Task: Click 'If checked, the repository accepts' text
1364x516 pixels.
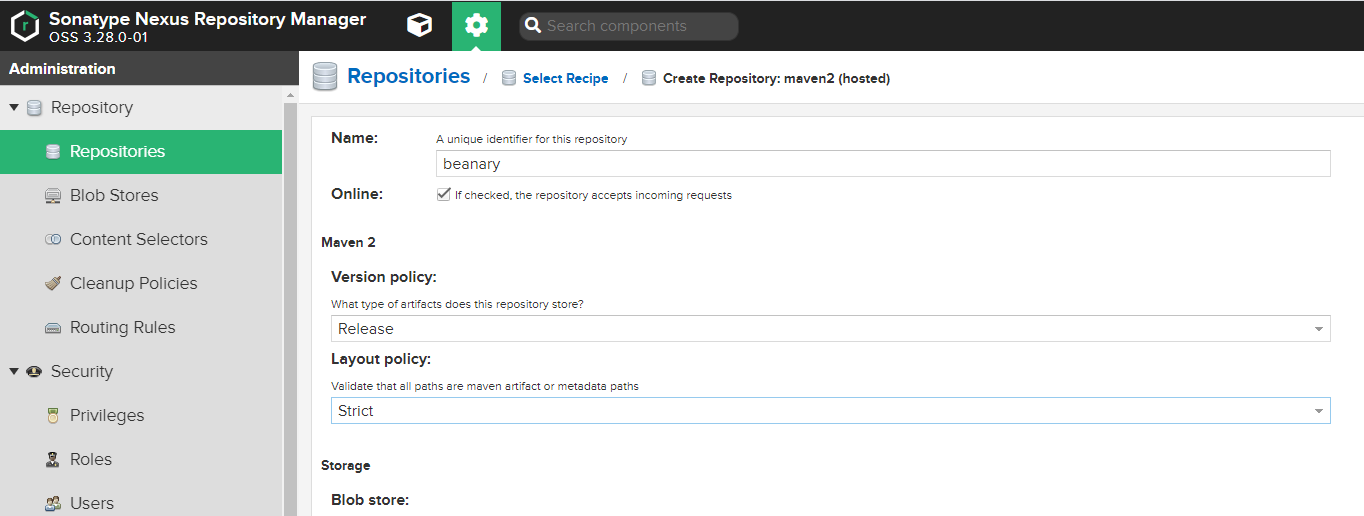Action: 593,195
